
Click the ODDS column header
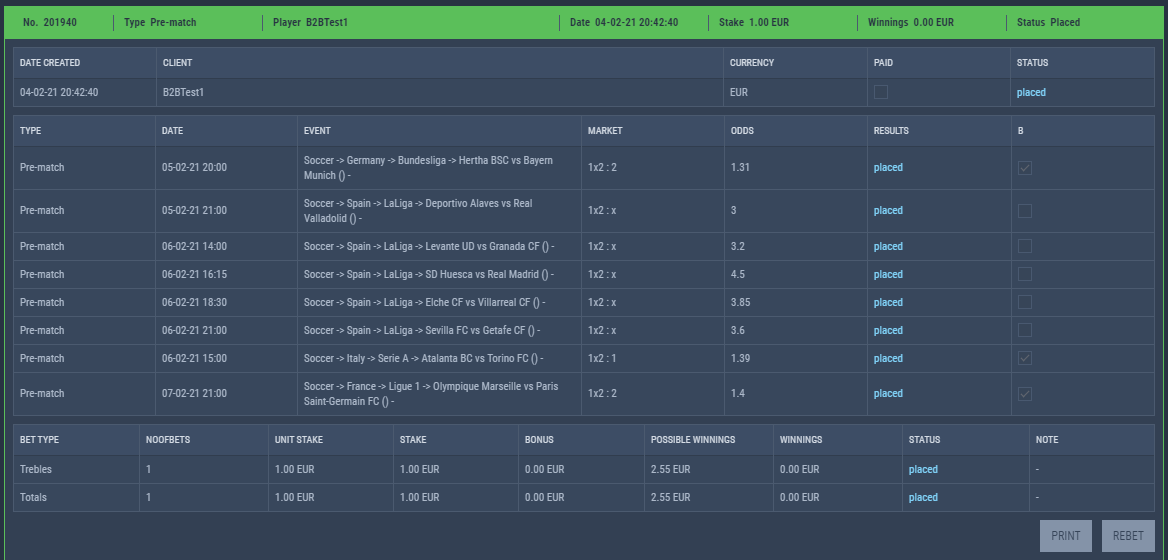click(x=742, y=131)
